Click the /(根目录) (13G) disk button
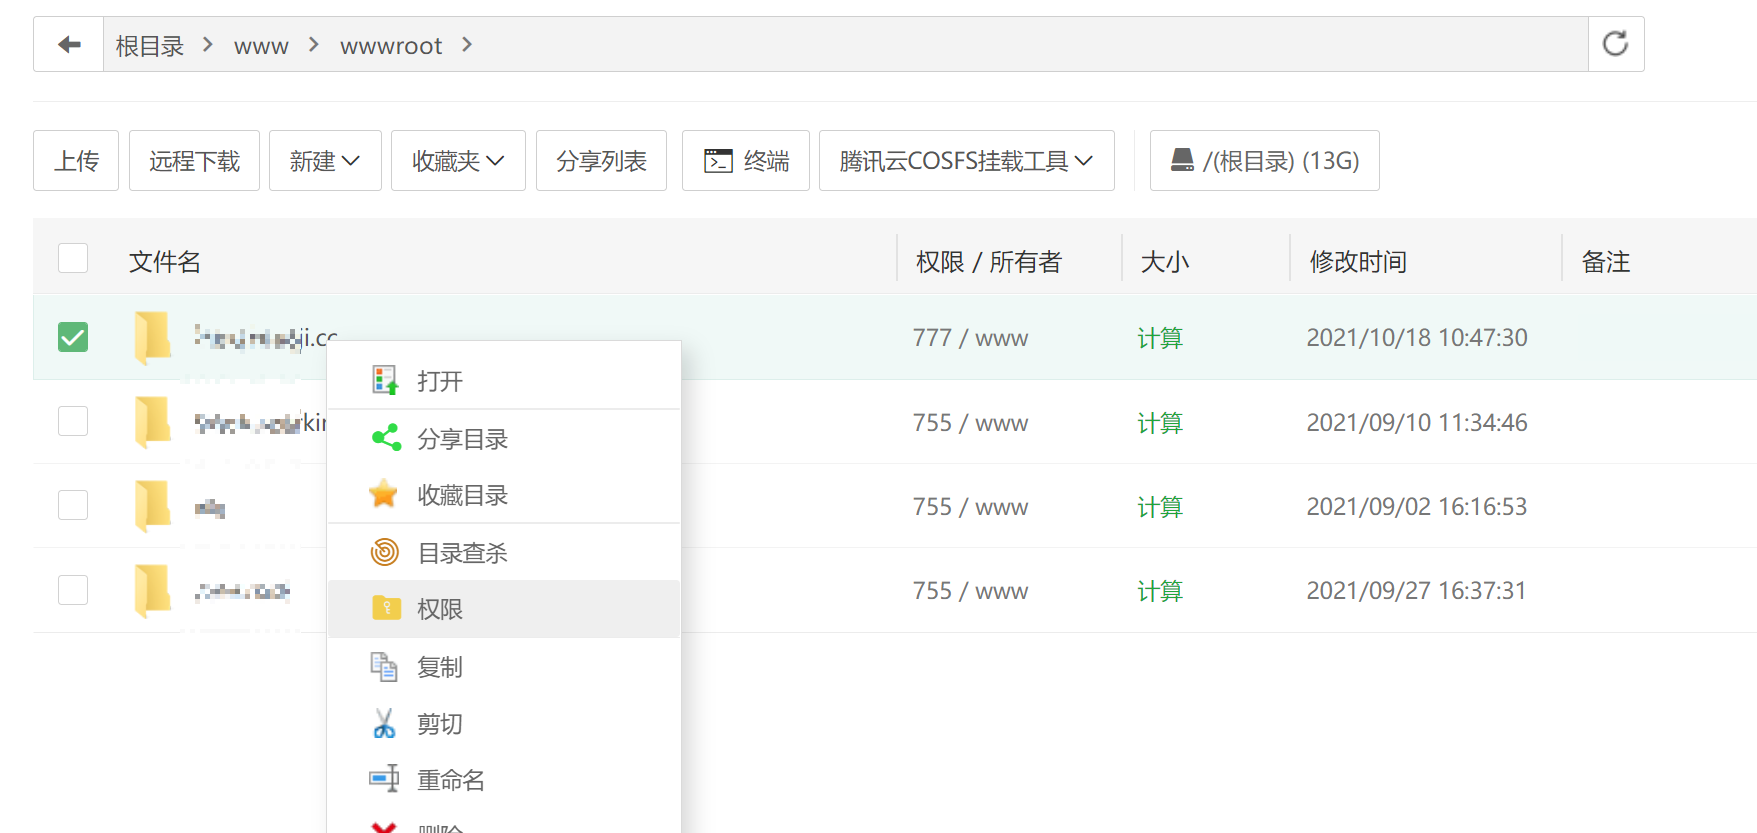Screen dimensions: 1757x833 pyautogui.click(x=1264, y=160)
